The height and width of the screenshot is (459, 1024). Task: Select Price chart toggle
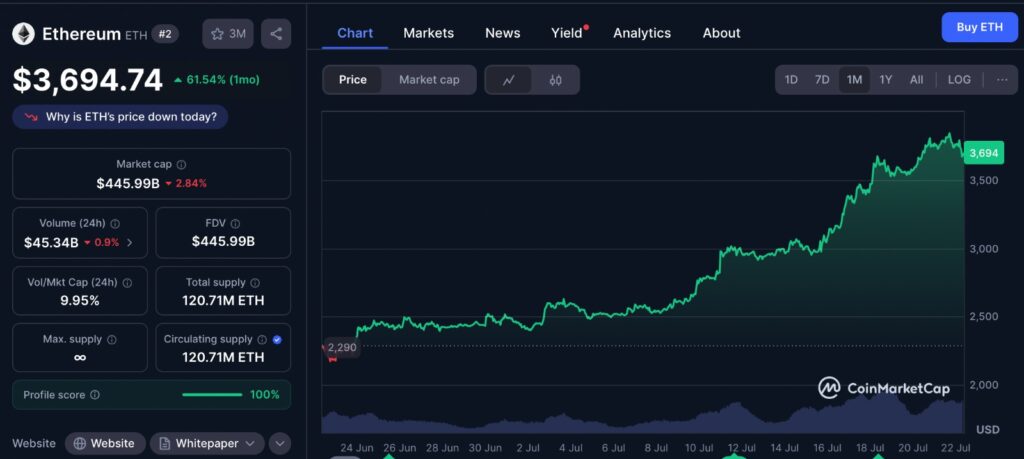tap(353, 80)
